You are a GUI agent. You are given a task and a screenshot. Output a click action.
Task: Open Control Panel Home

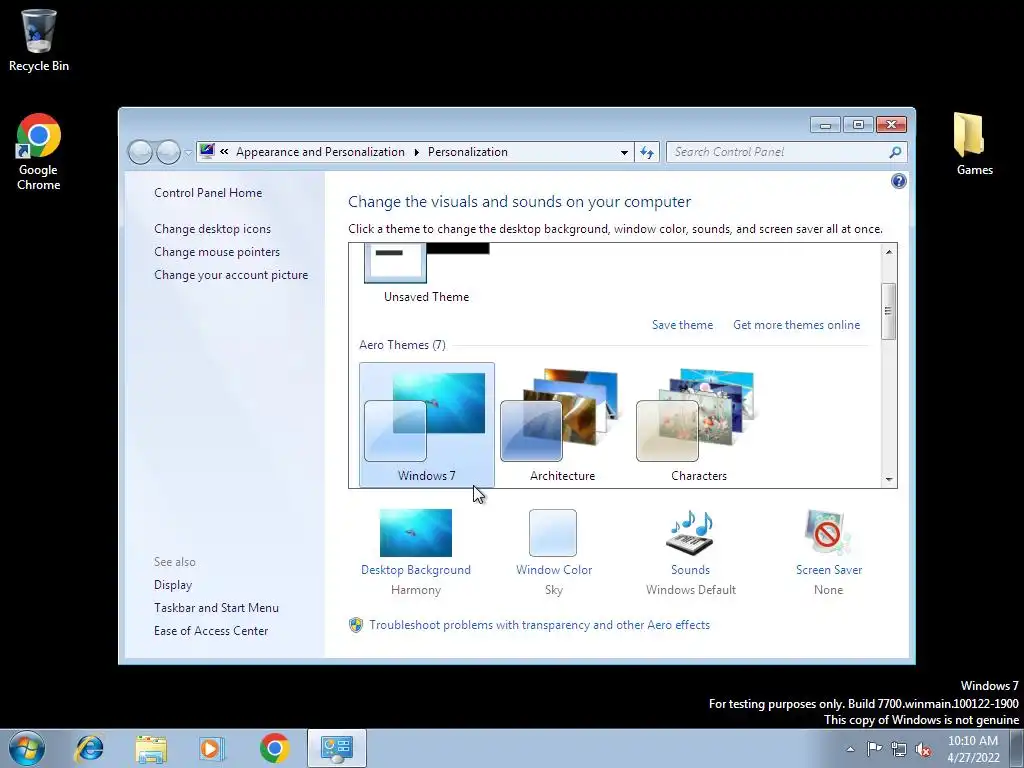(x=208, y=193)
